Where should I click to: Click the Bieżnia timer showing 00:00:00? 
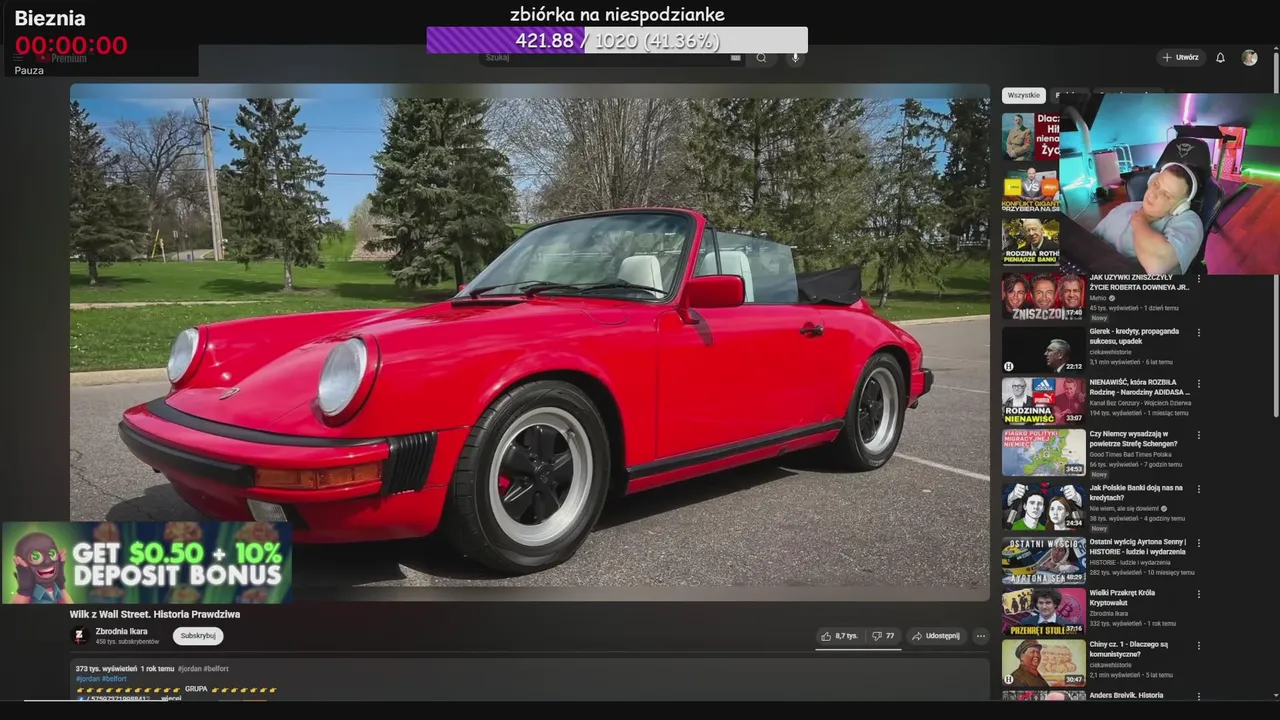pyautogui.click(x=71, y=46)
